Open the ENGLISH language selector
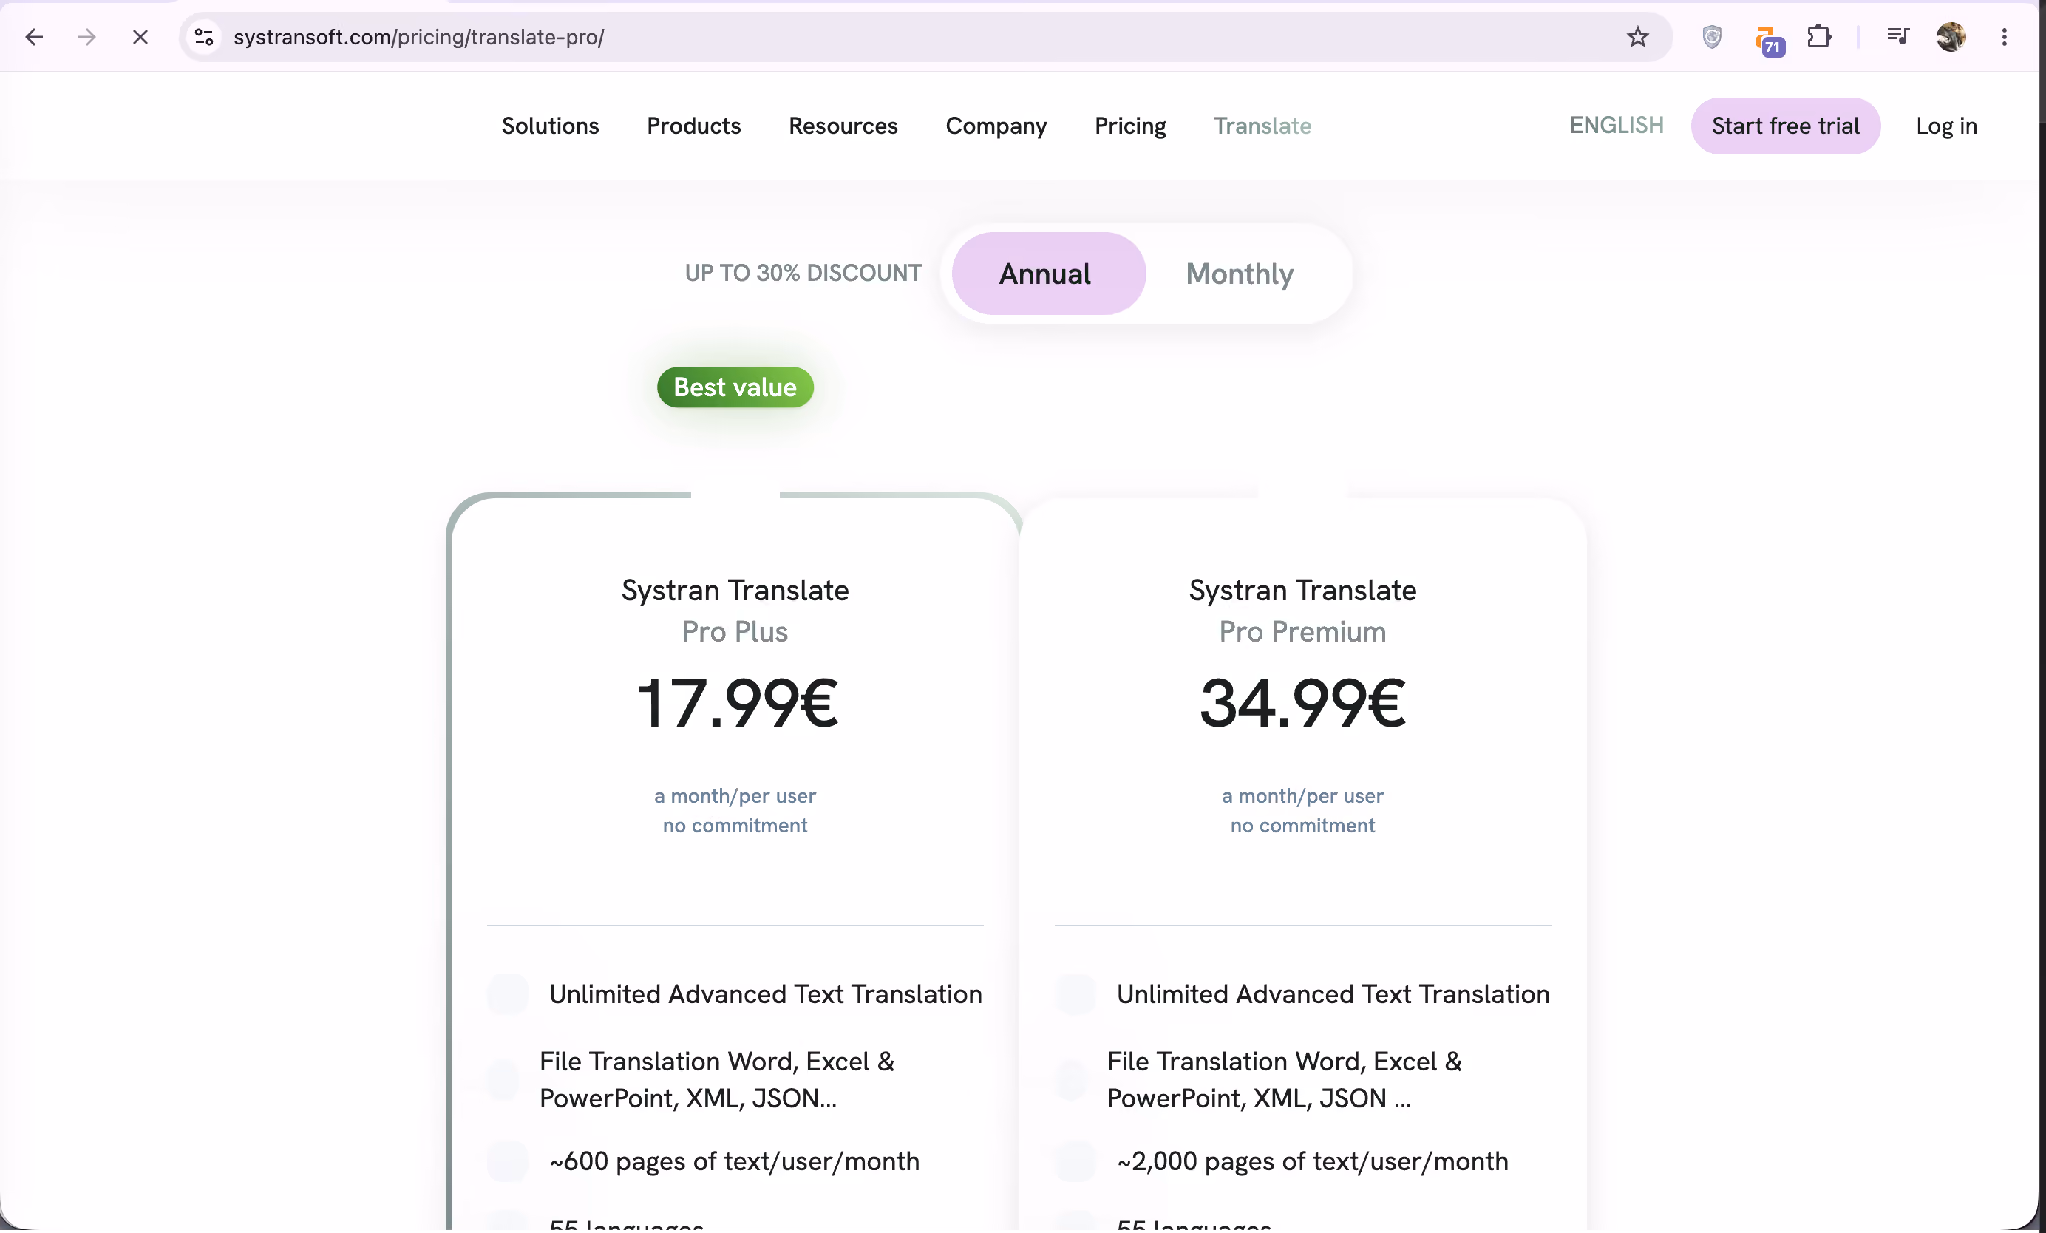 pyautogui.click(x=1616, y=125)
